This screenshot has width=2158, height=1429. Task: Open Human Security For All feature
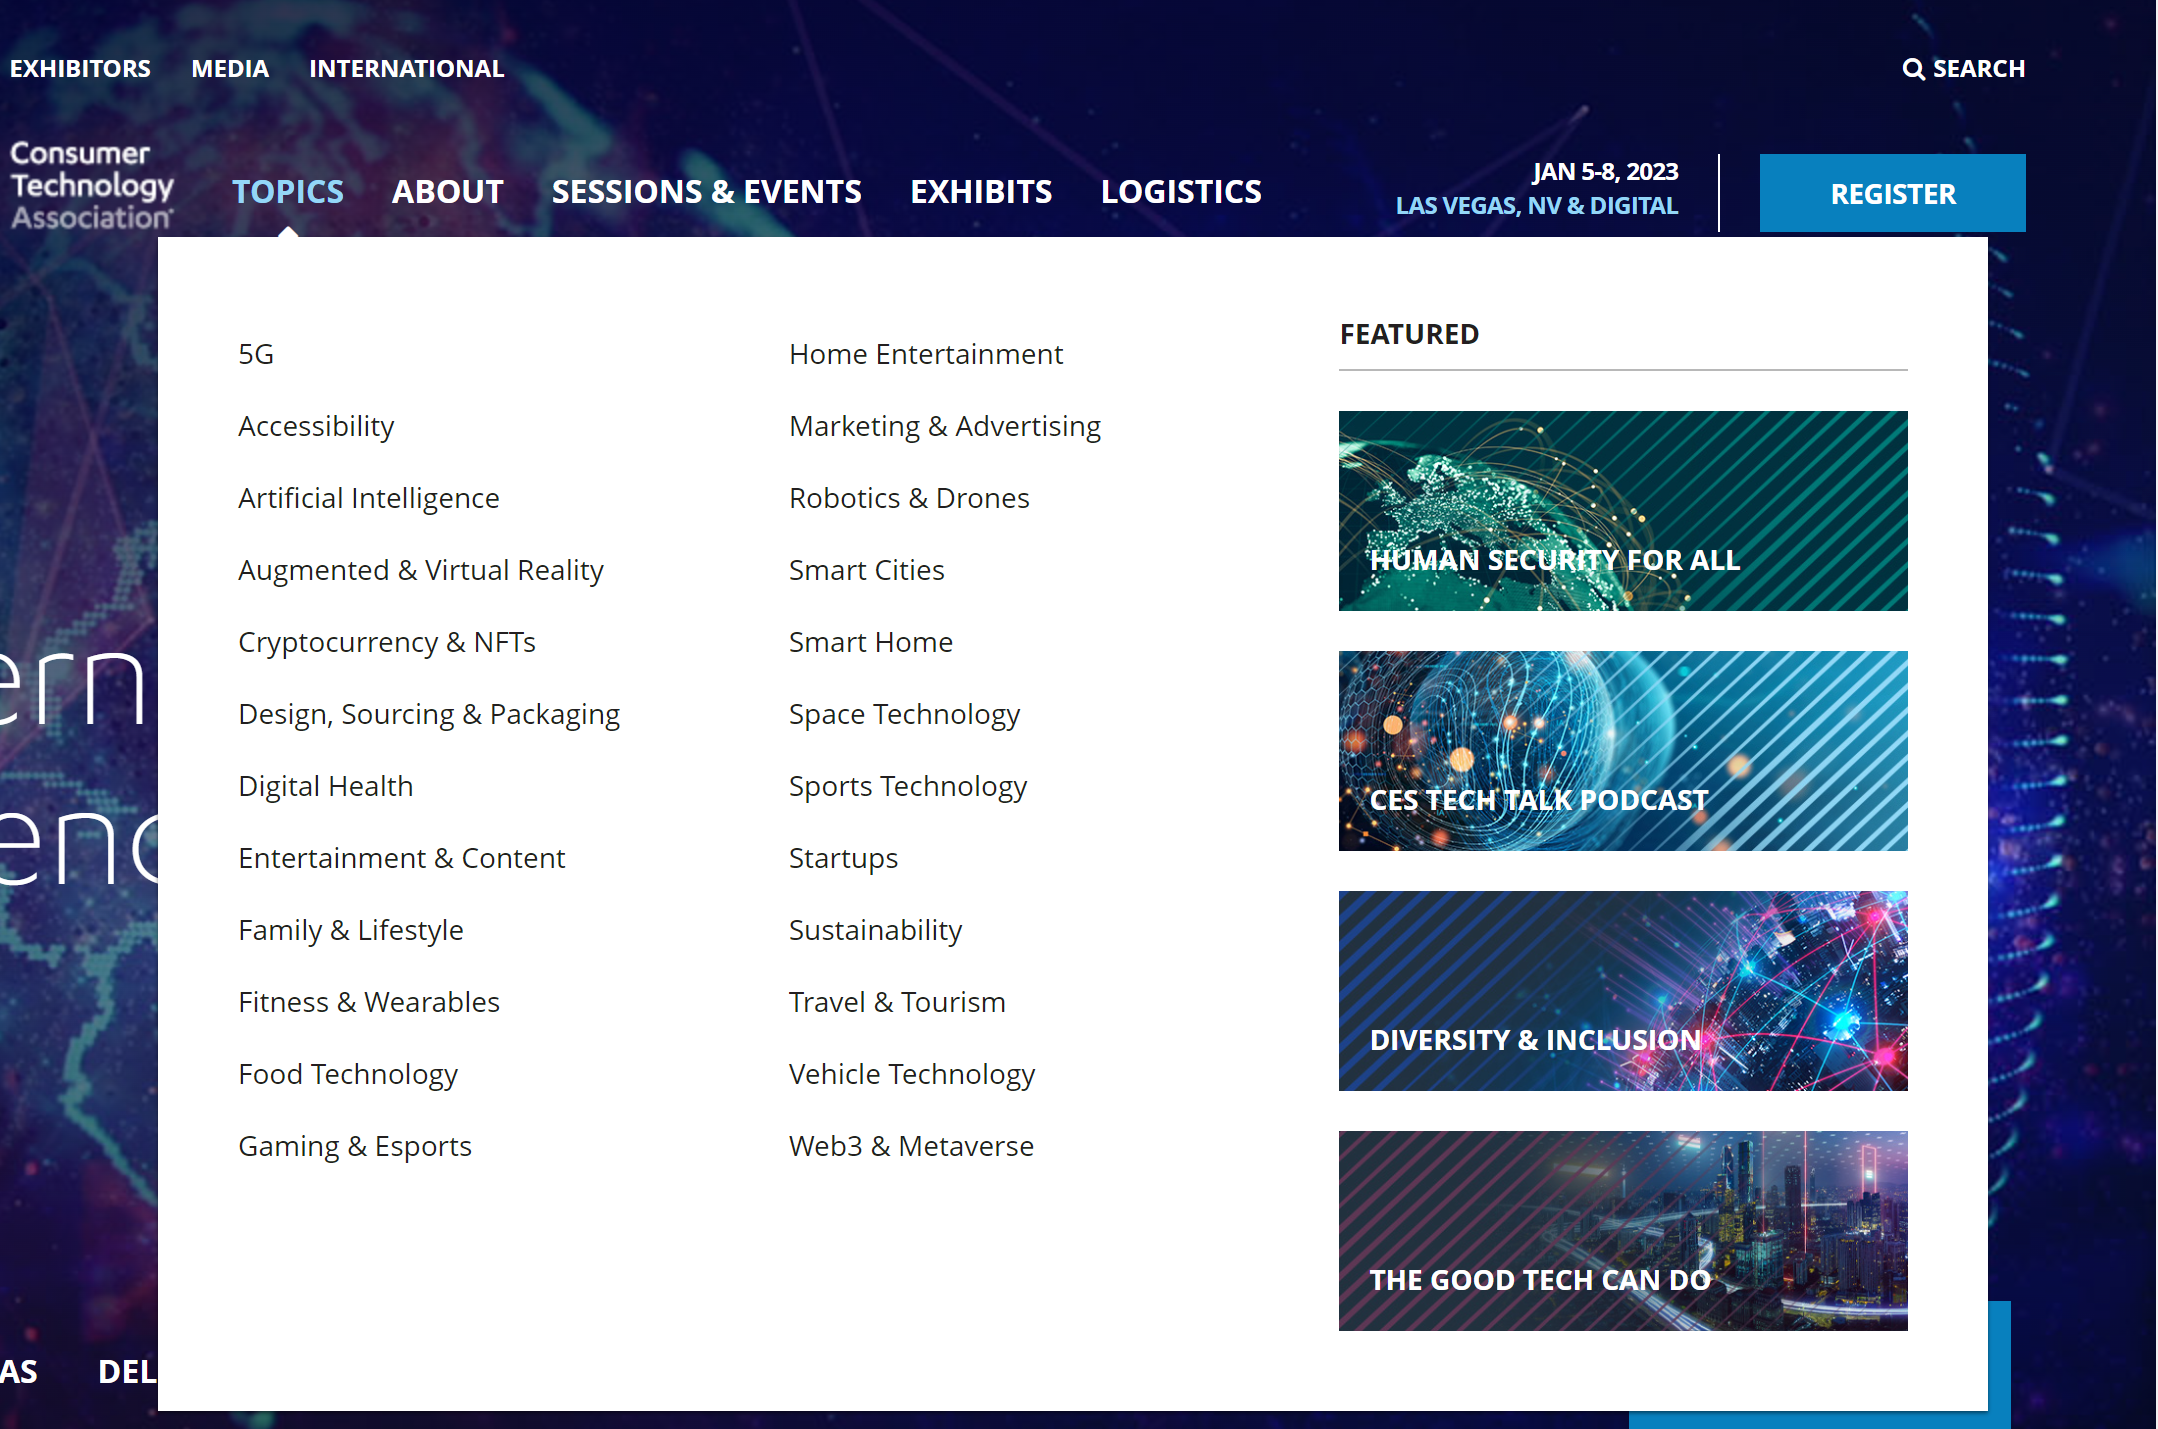pos(1622,510)
